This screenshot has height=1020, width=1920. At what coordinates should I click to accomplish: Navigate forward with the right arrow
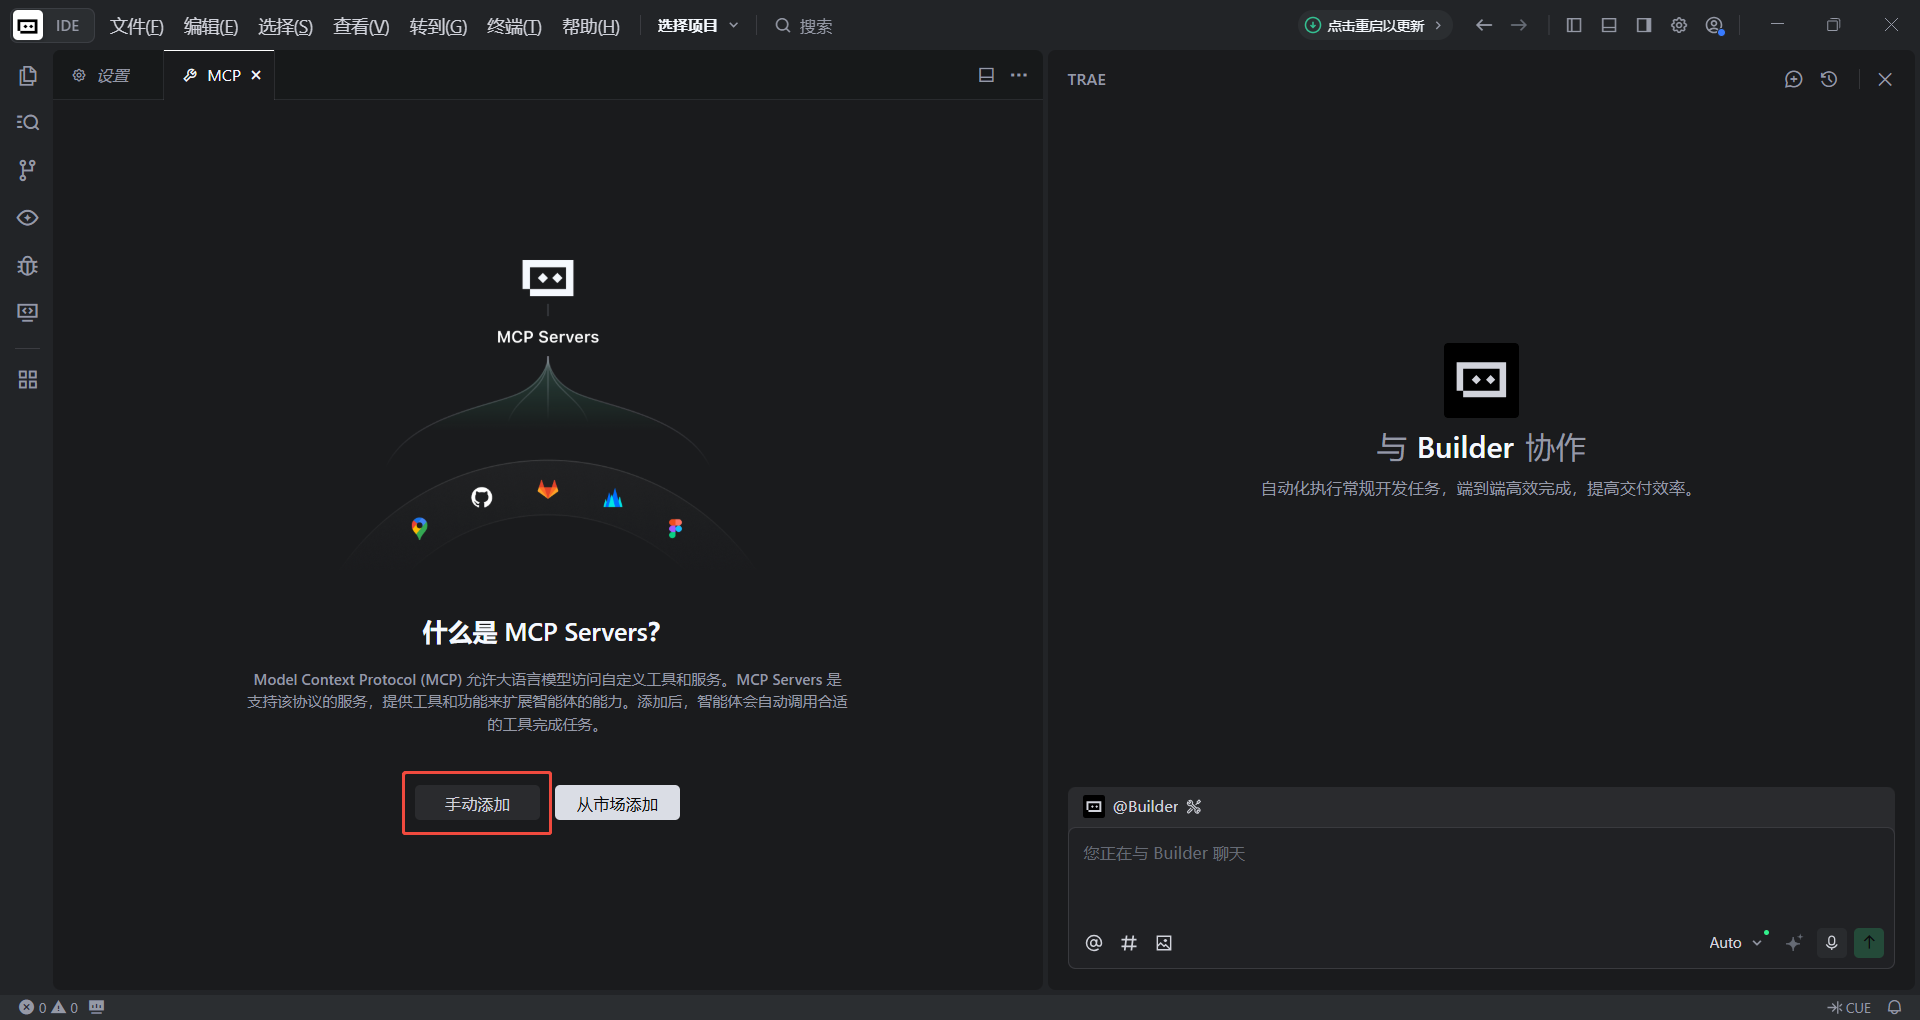1519,25
